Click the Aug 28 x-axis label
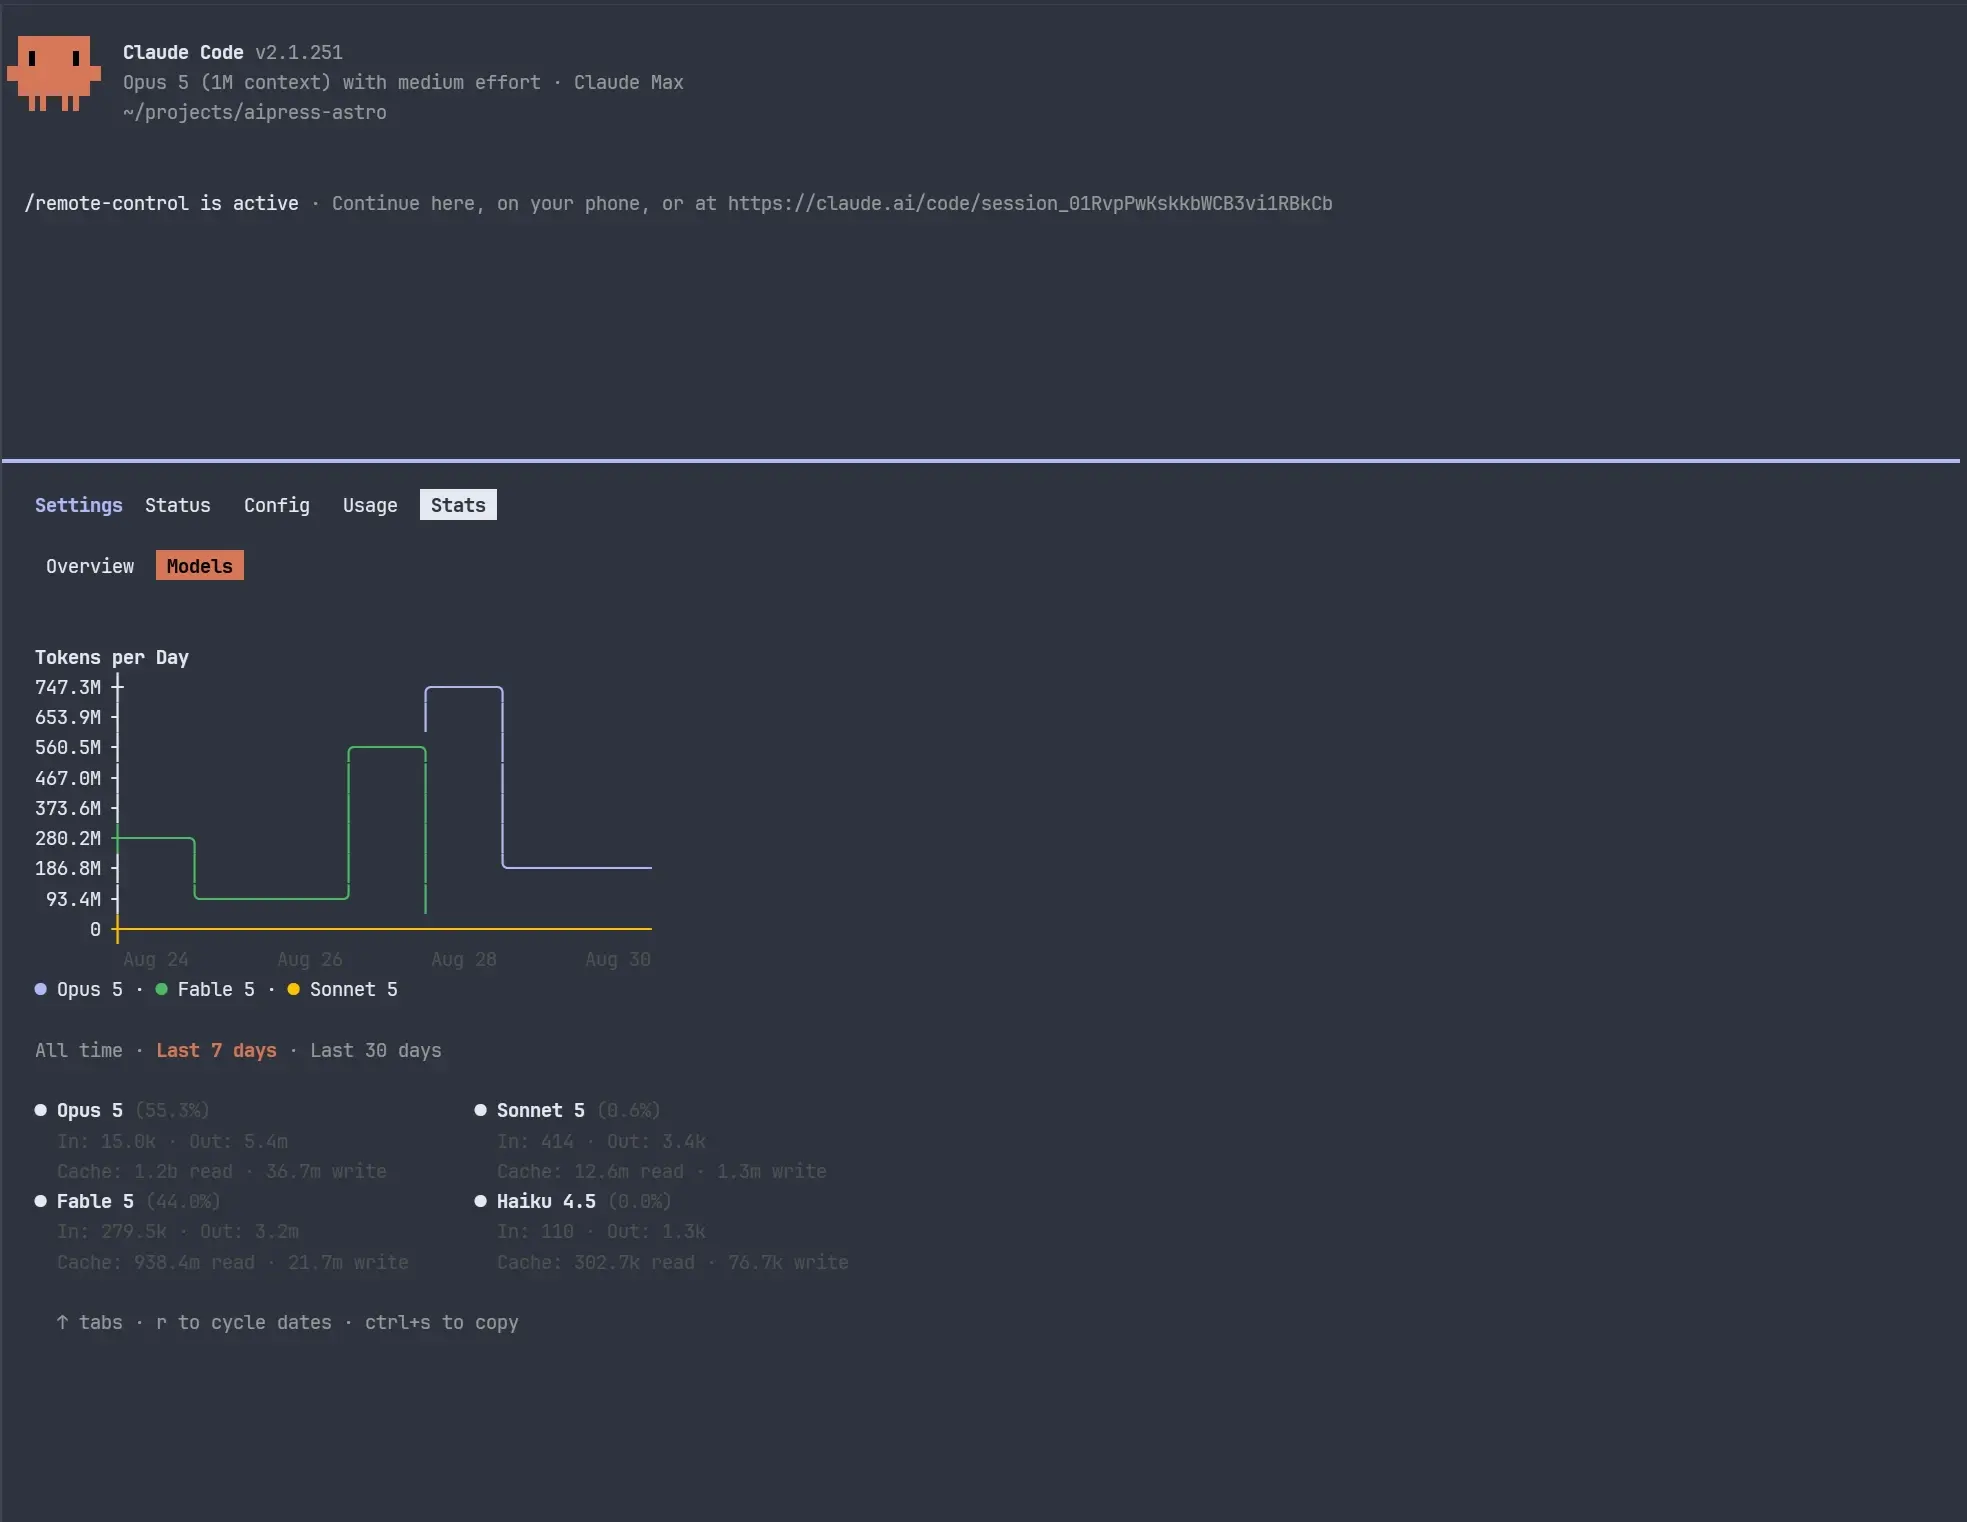1967x1522 pixels. coord(464,959)
